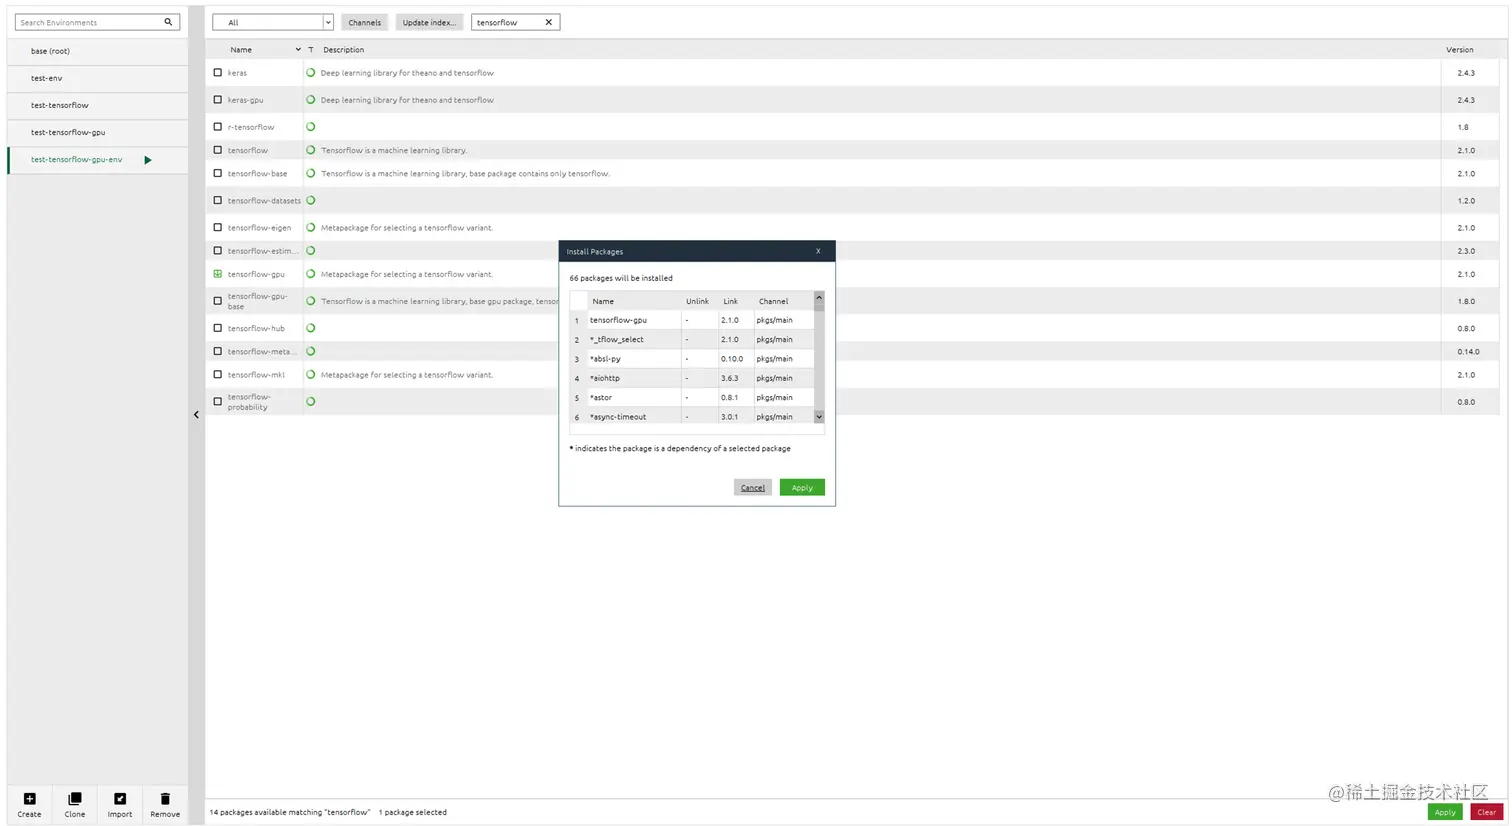This screenshot has width=1512, height=826.
Task: Click the Create environment icon
Action: tap(29, 798)
